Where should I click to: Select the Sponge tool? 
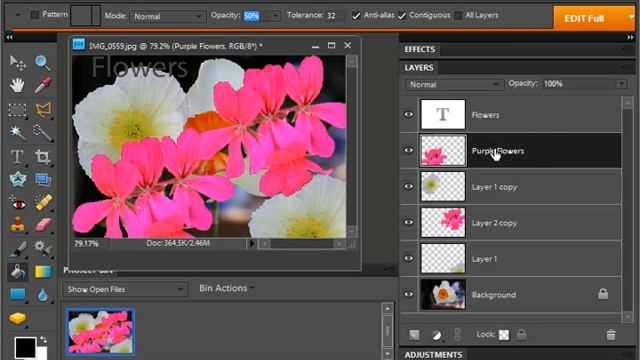[x=18, y=318]
